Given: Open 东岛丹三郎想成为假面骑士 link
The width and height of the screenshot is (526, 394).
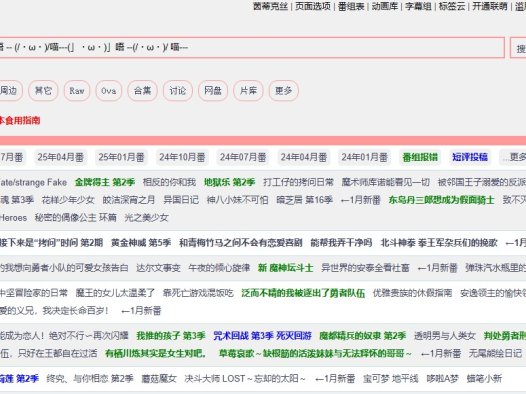Looking at the screenshot, I should point(441,200).
